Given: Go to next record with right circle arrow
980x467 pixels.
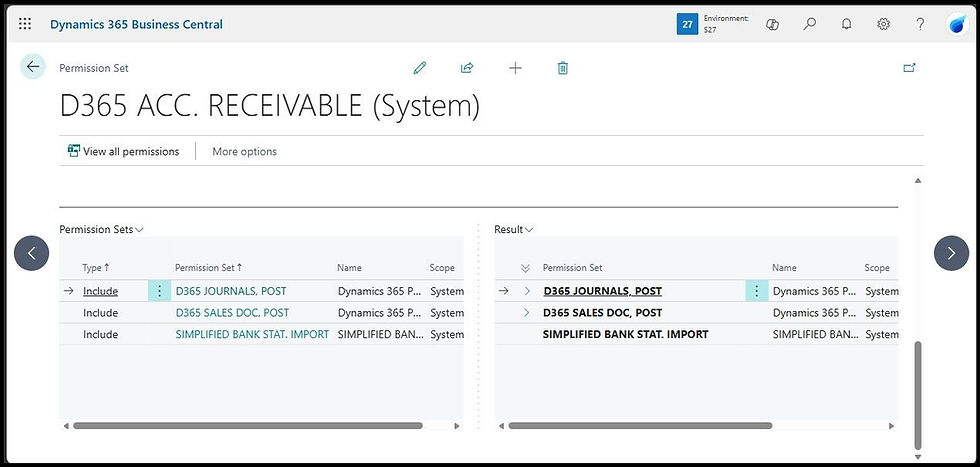Looking at the screenshot, I should coord(951,253).
